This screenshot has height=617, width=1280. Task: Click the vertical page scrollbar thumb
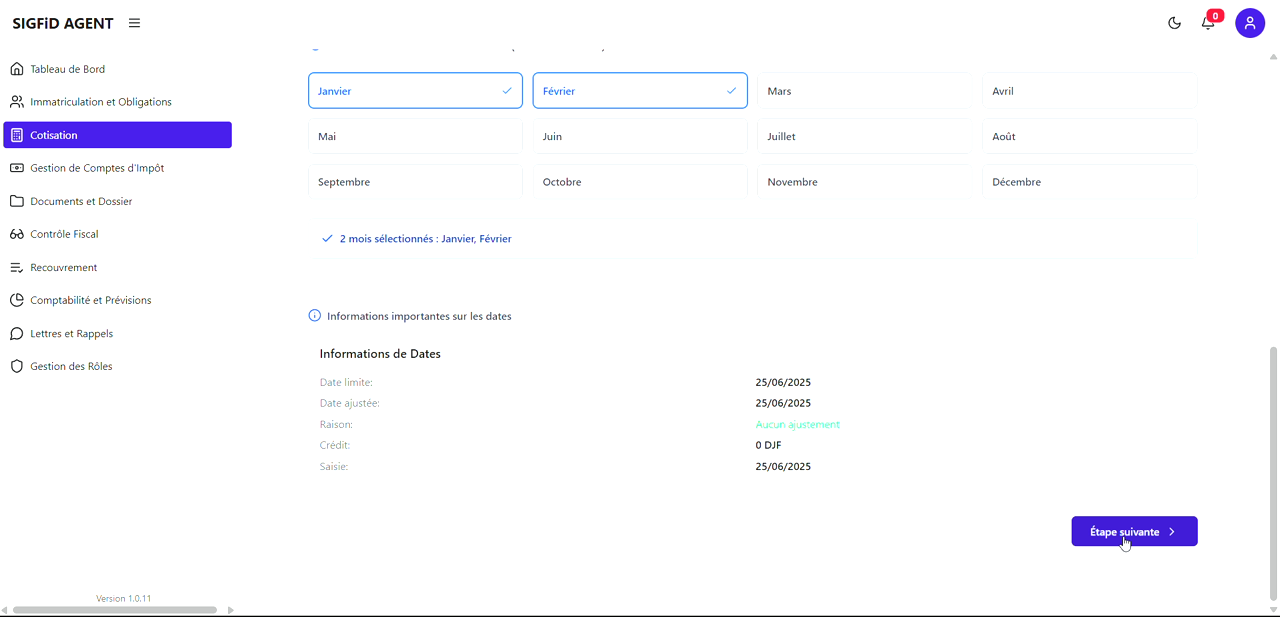tap(1273, 470)
